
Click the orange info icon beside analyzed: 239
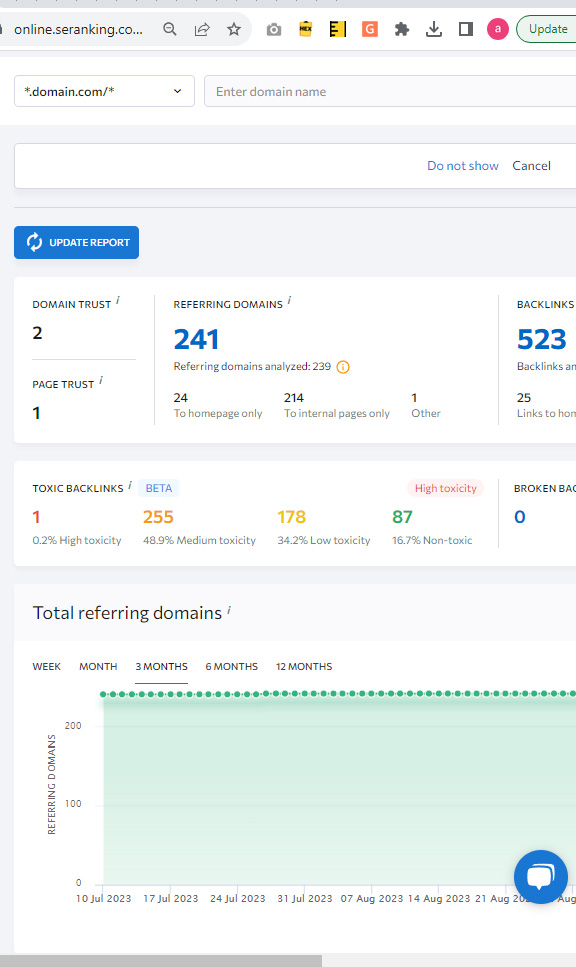[343, 367]
